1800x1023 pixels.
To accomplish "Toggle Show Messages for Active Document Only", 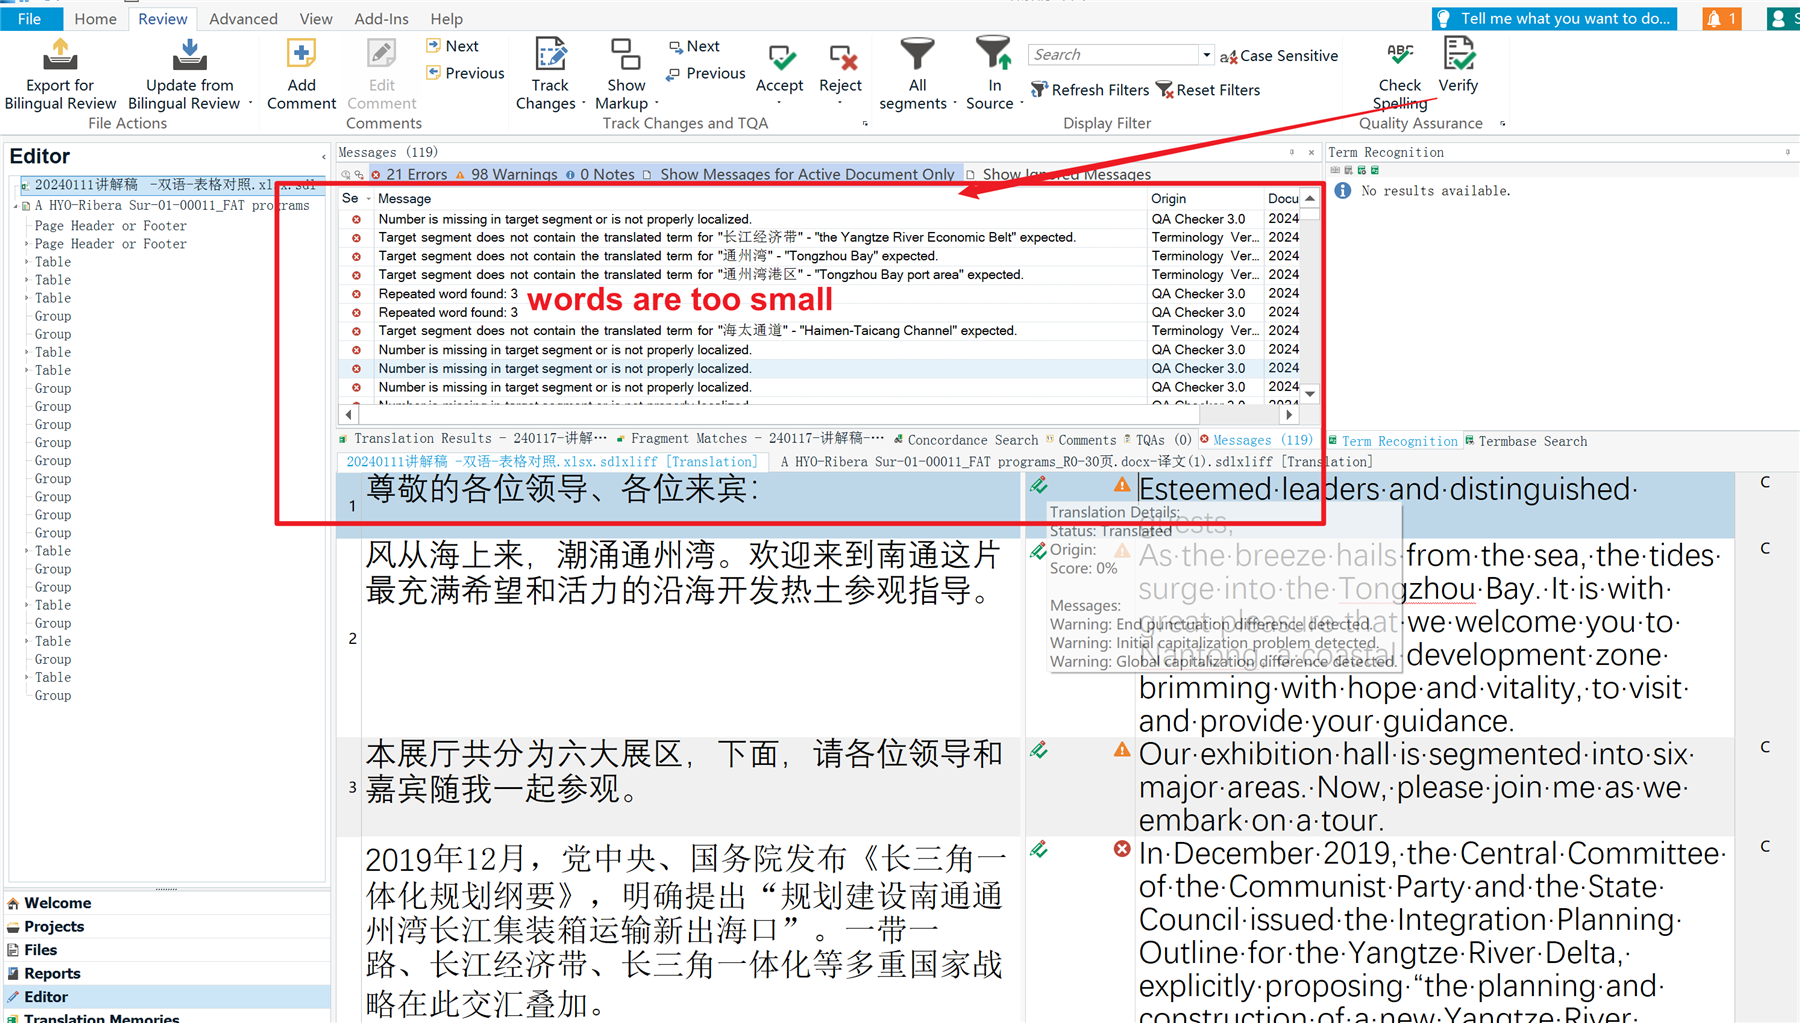I will click(x=798, y=174).
